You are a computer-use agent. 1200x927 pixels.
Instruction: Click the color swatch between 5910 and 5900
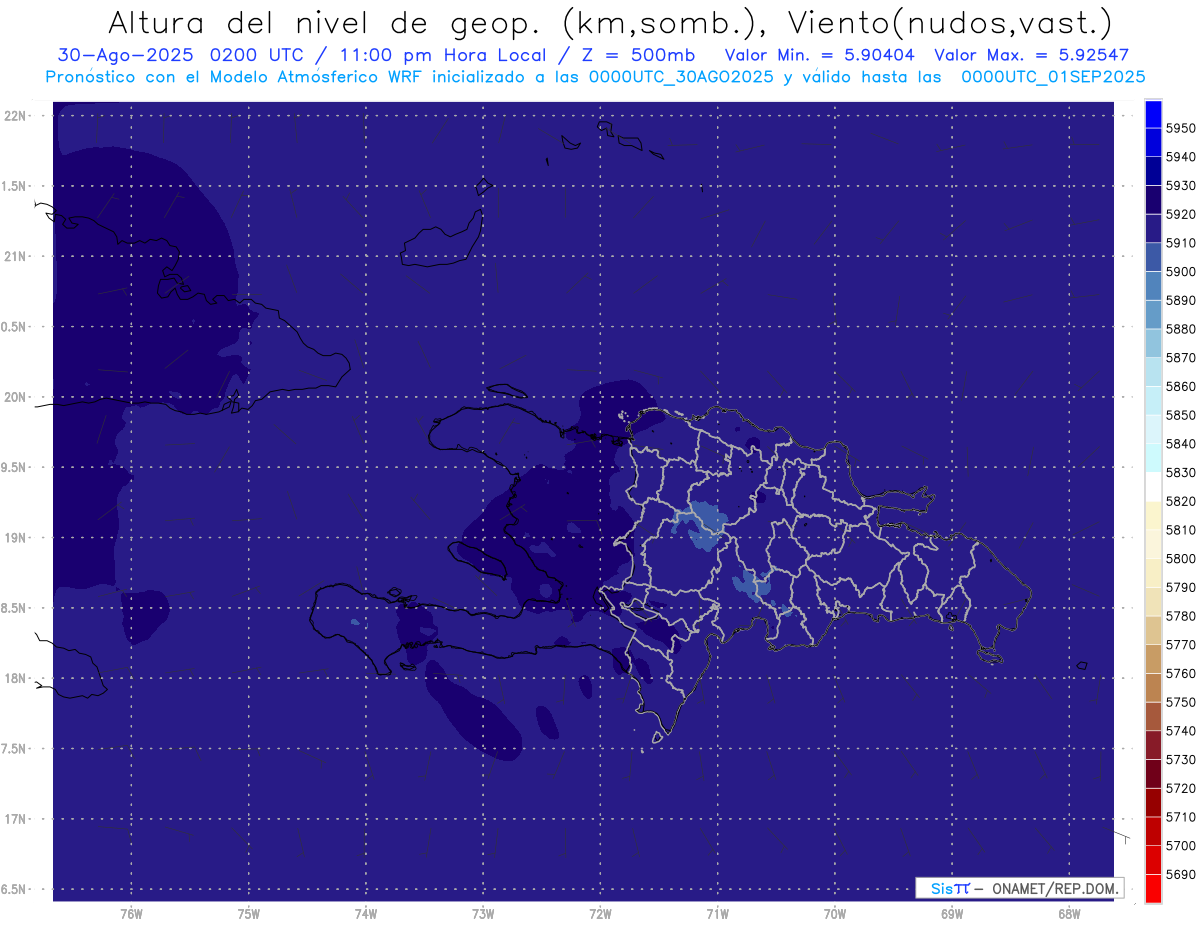(1153, 258)
